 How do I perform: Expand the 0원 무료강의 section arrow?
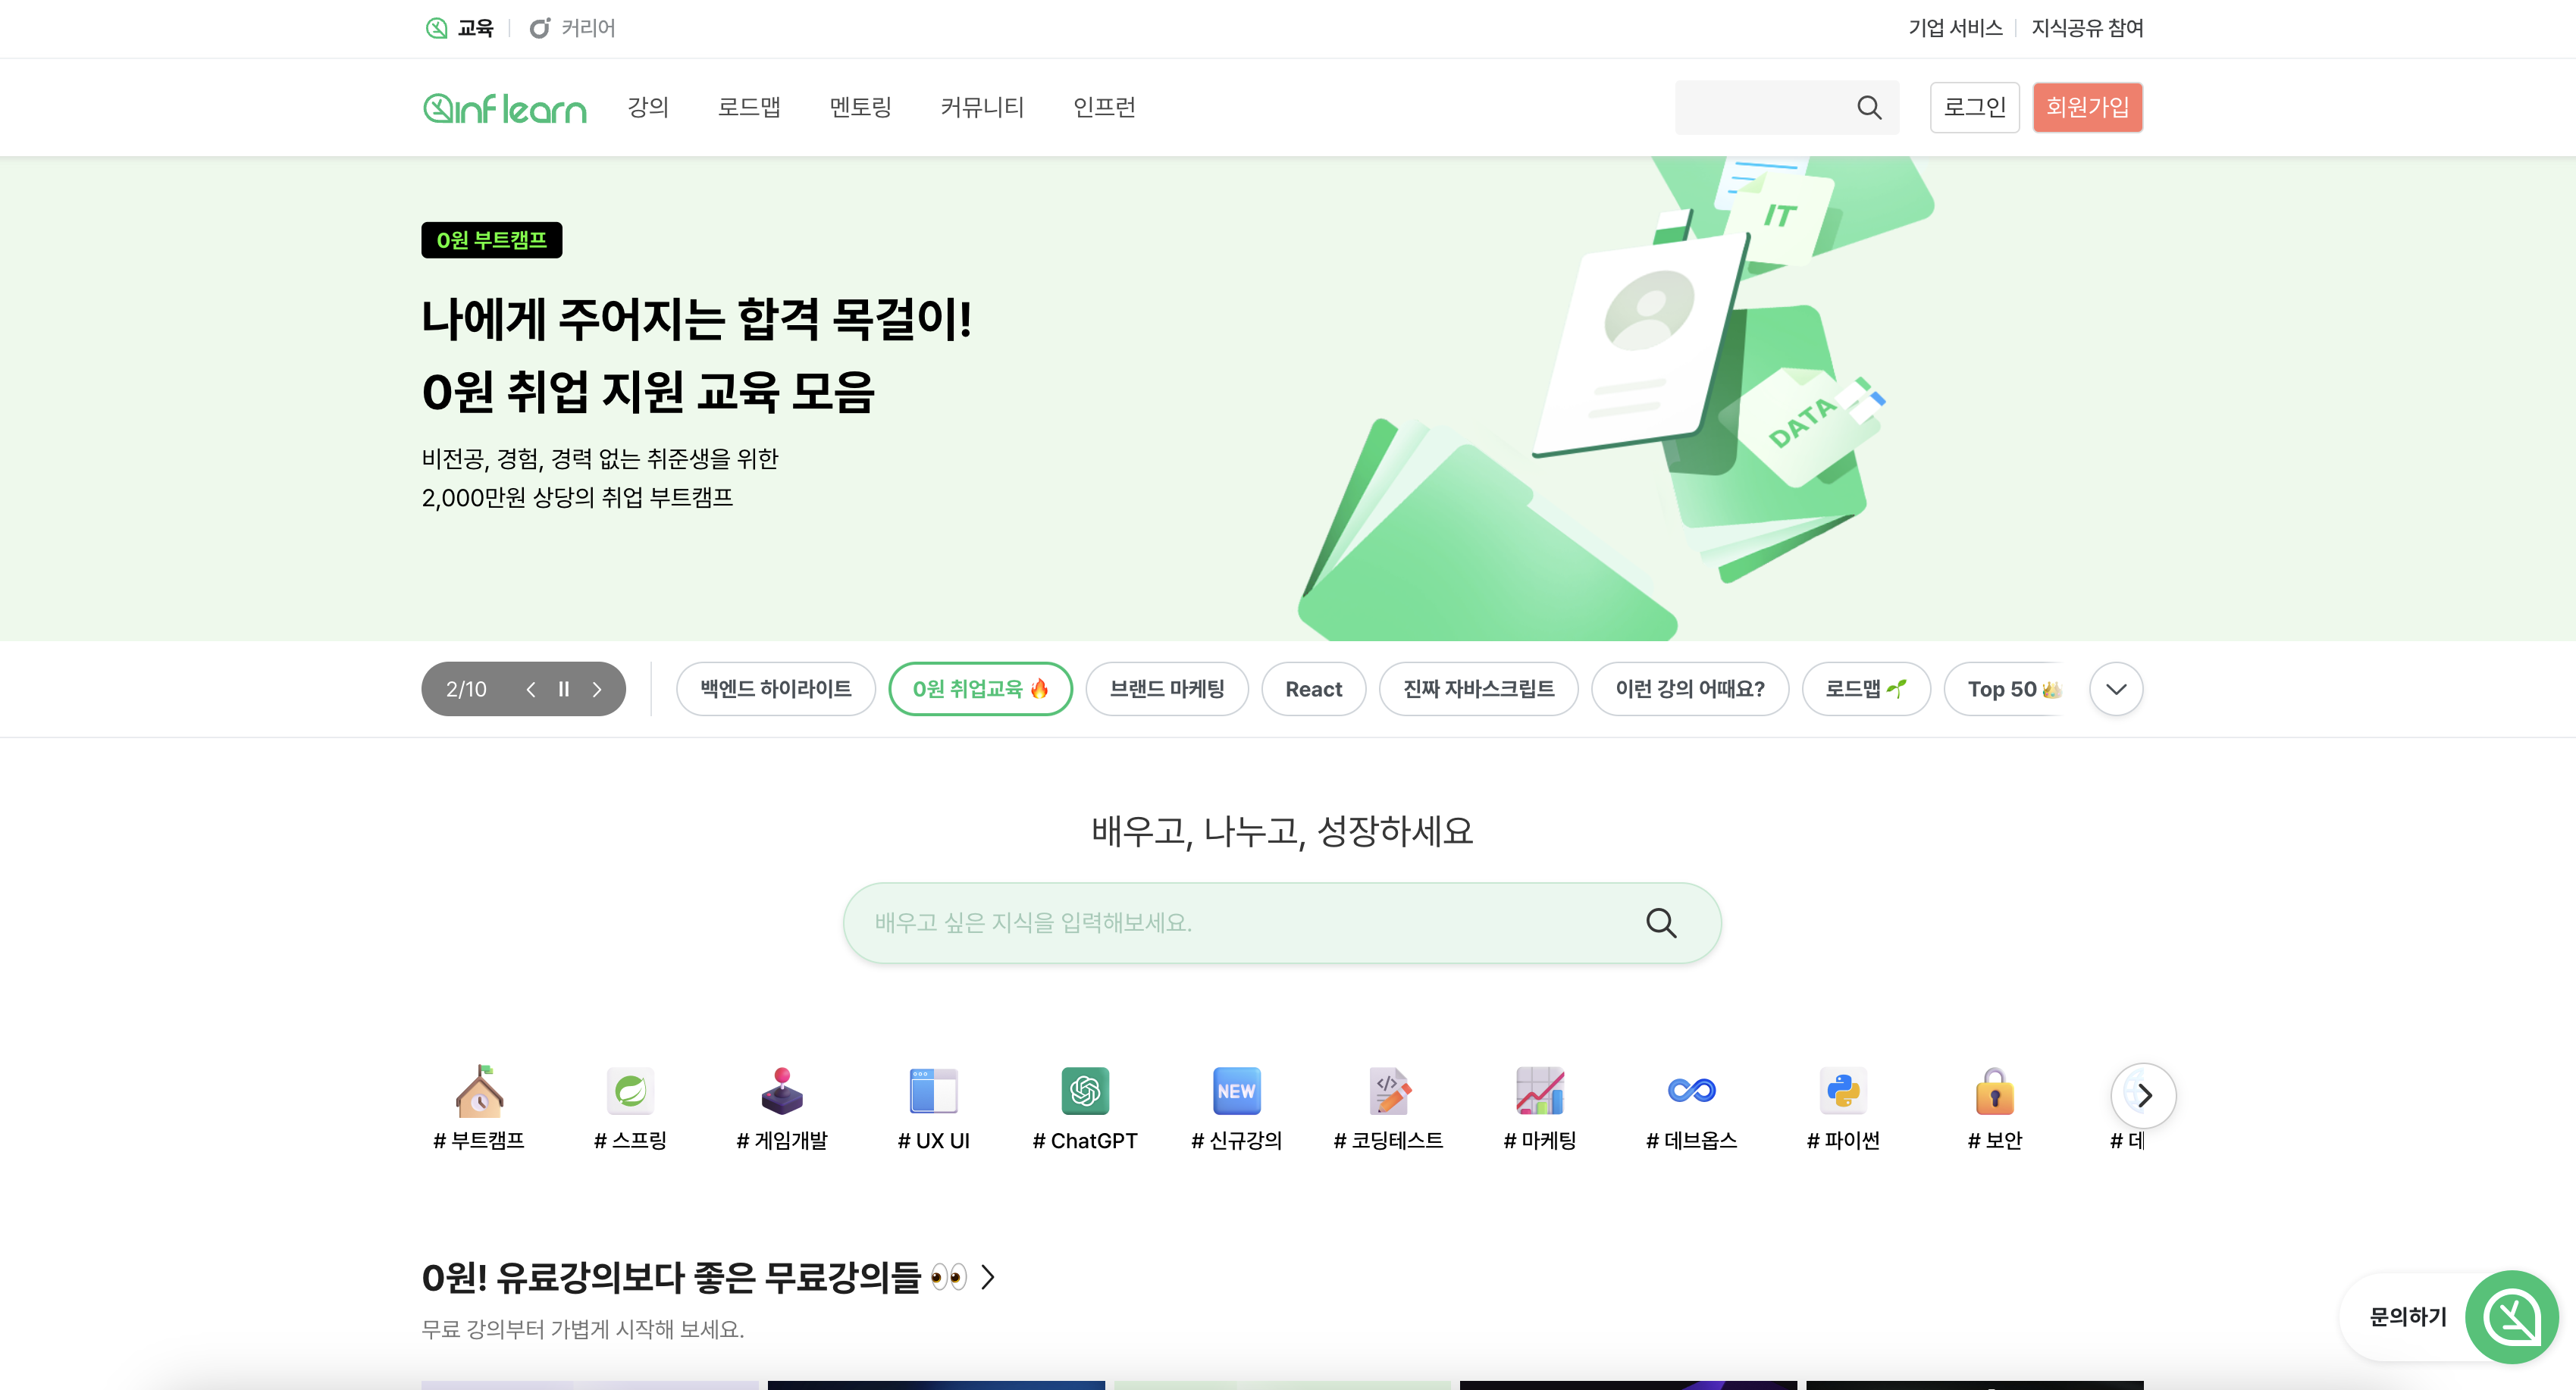[988, 1277]
